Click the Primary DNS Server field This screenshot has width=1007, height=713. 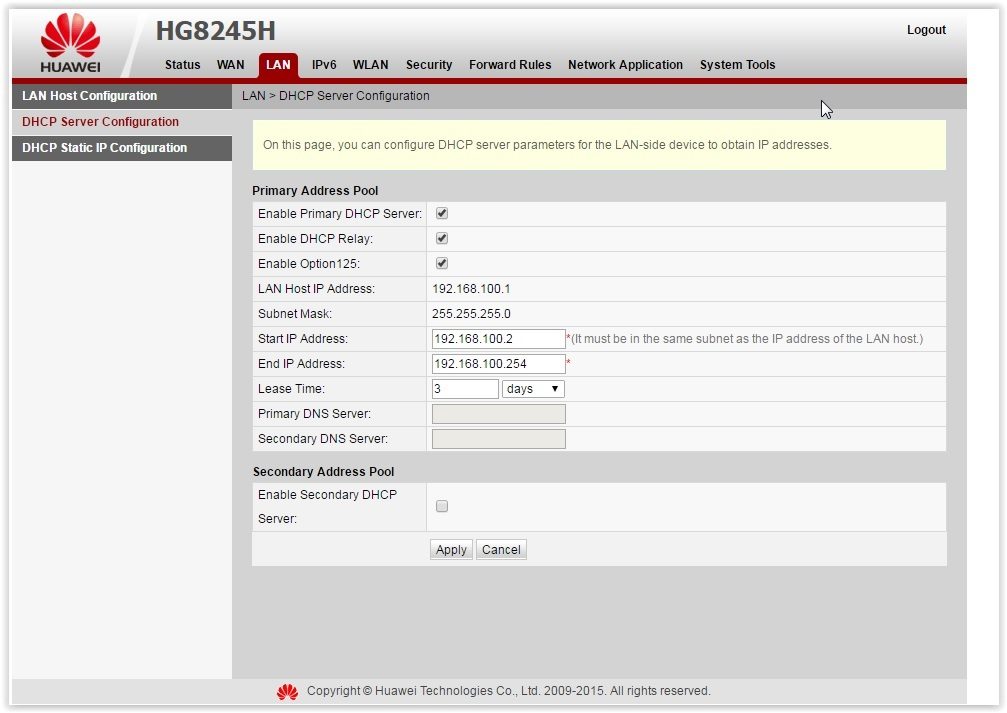[498, 414]
